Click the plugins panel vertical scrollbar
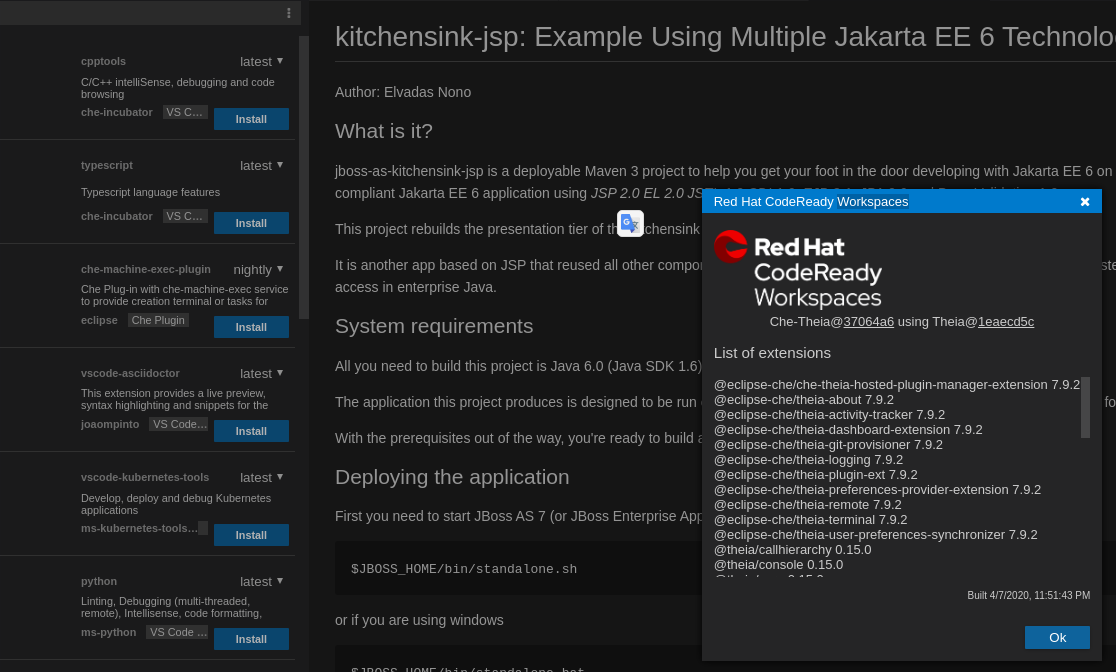Viewport: 1116px width, 672px height. 304,178
